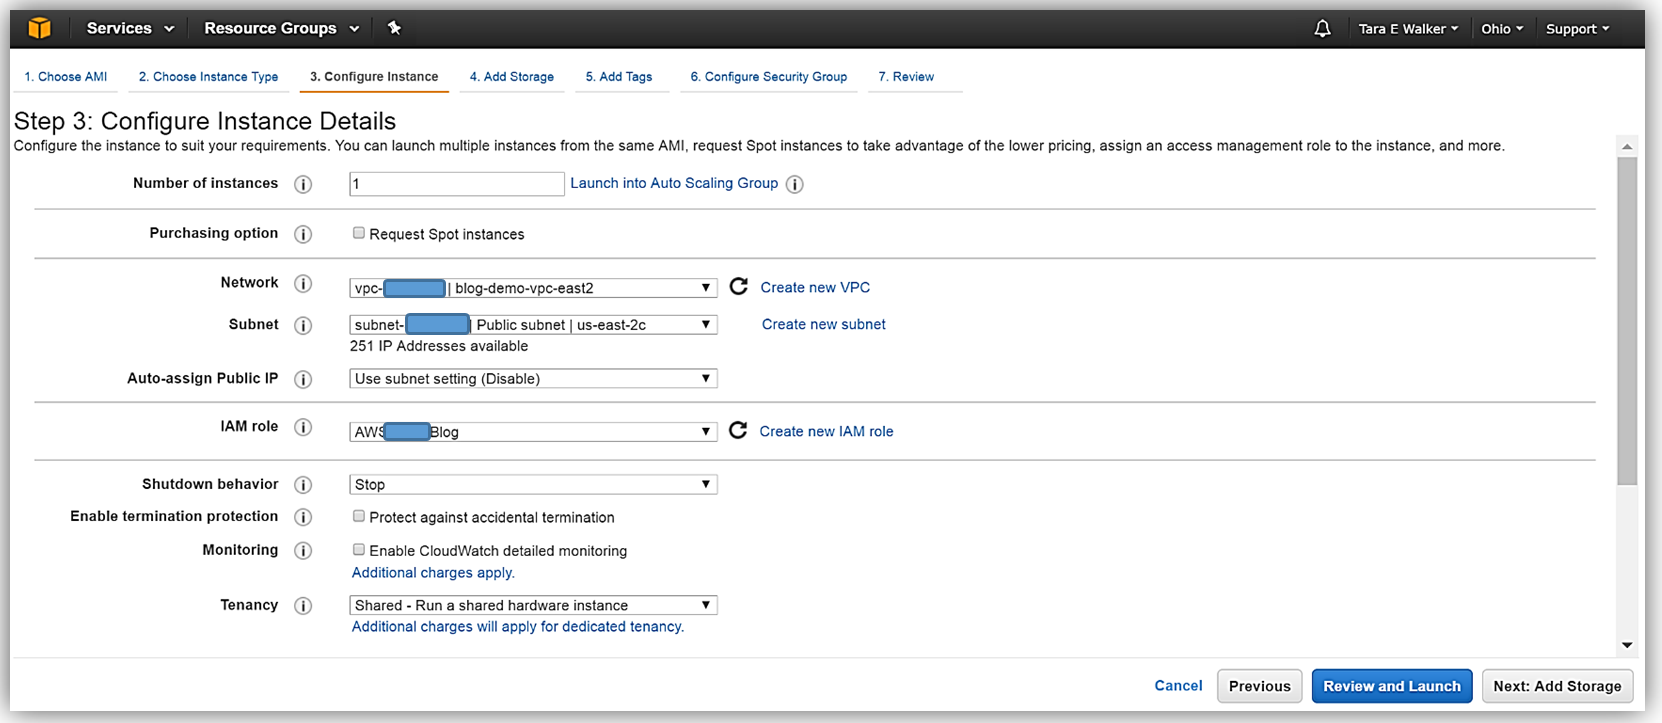The height and width of the screenshot is (723, 1662).
Task: Click info icon next to Tenancy
Action: coord(303,606)
